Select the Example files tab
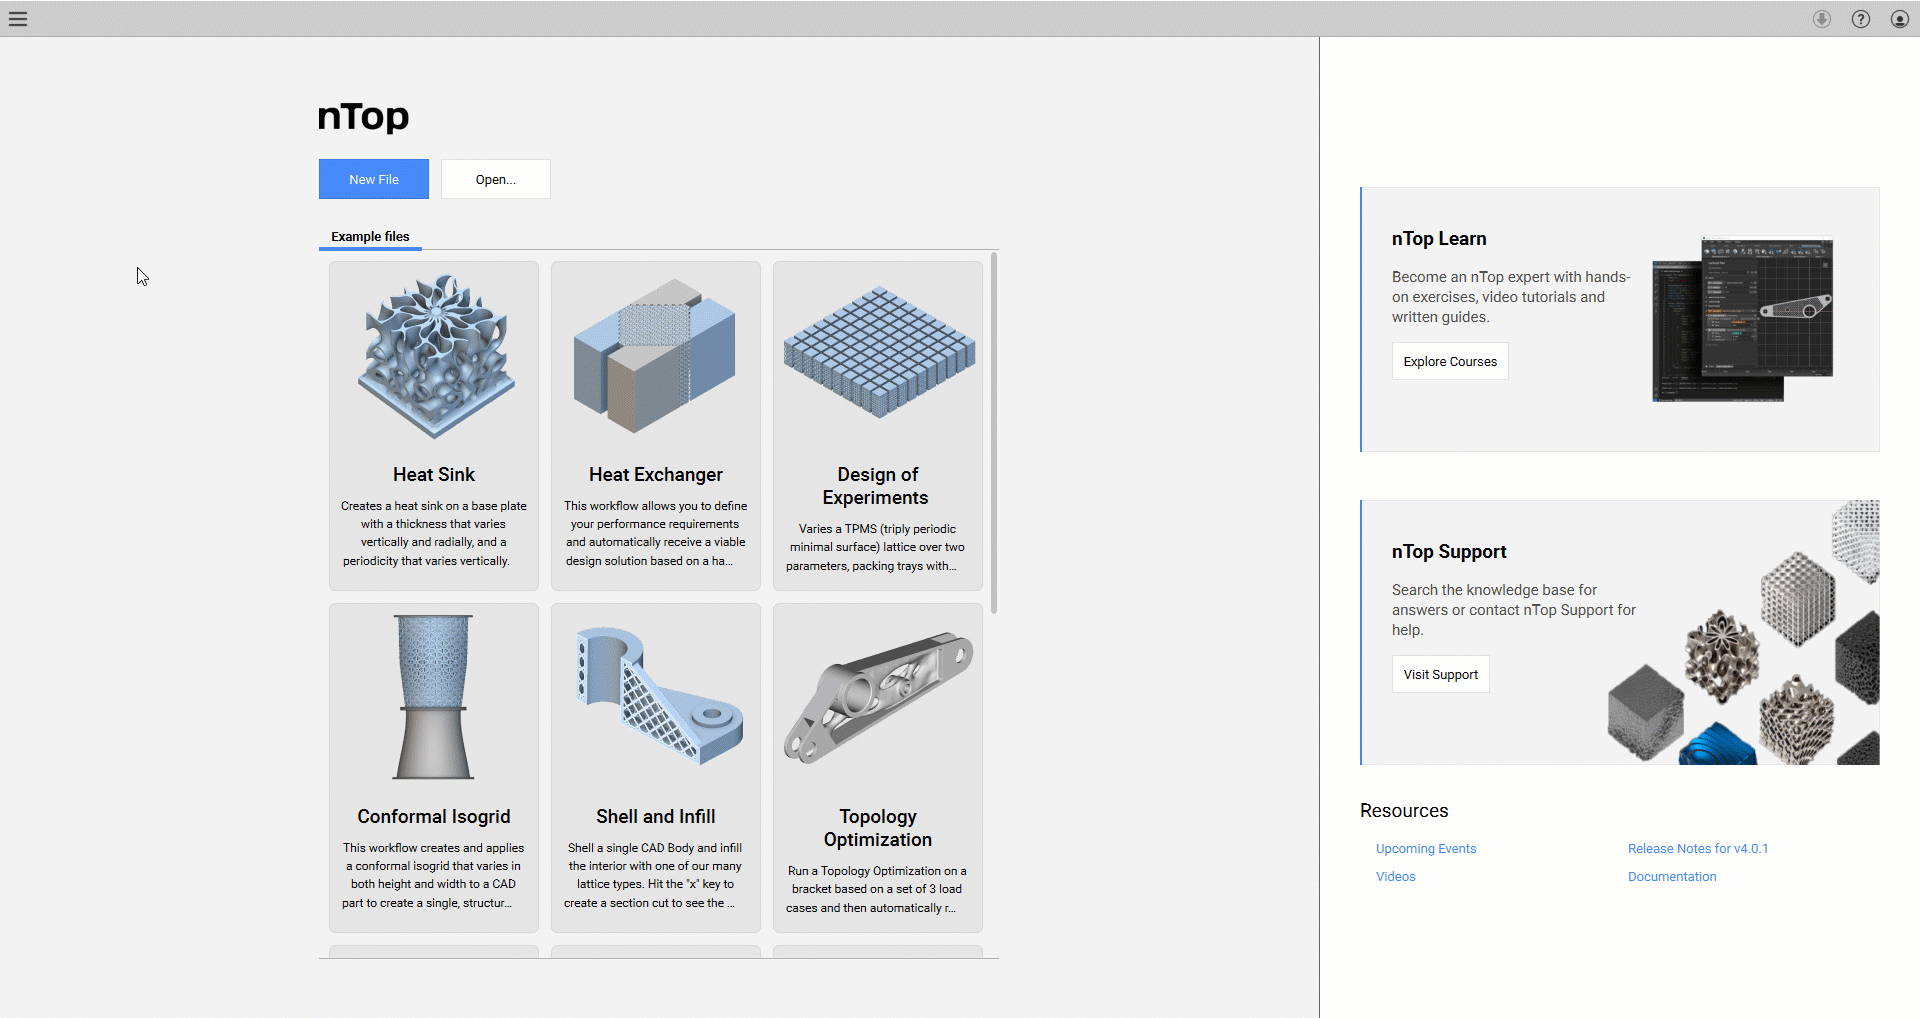 pyautogui.click(x=370, y=237)
